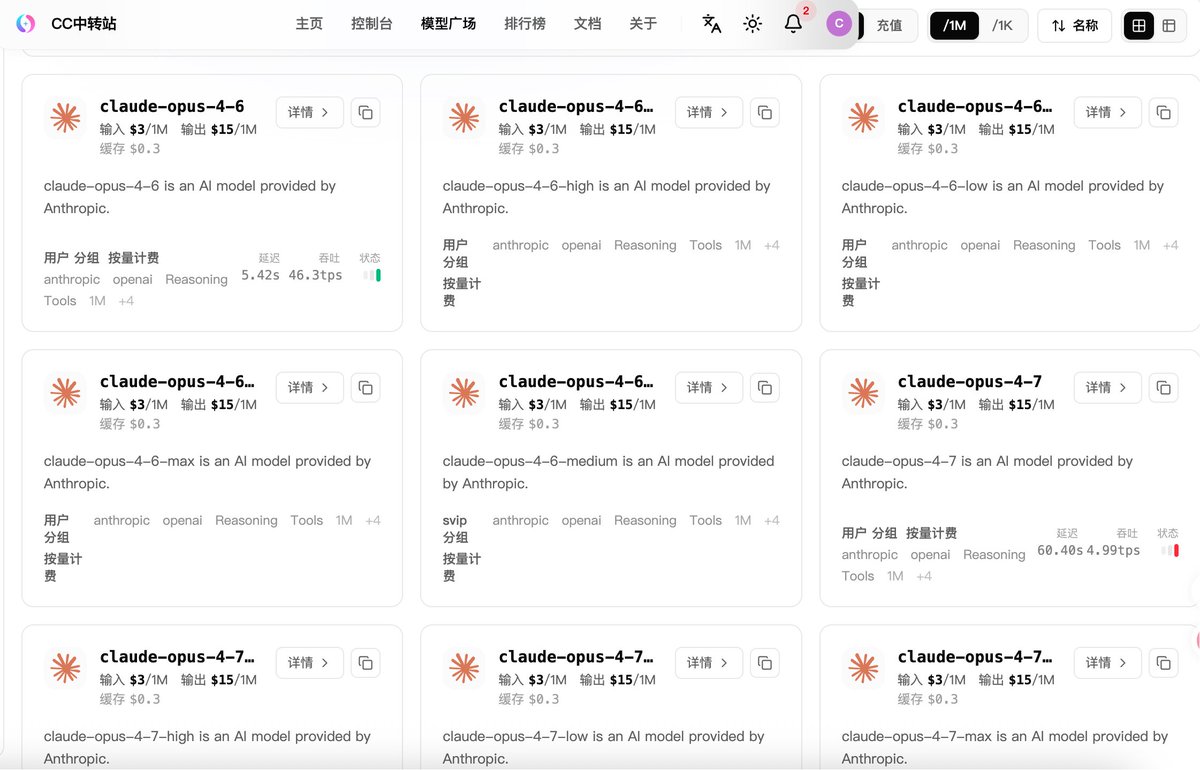Open 关于 in top navigation
1200x770 pixels.
click(x=643, y=24)
